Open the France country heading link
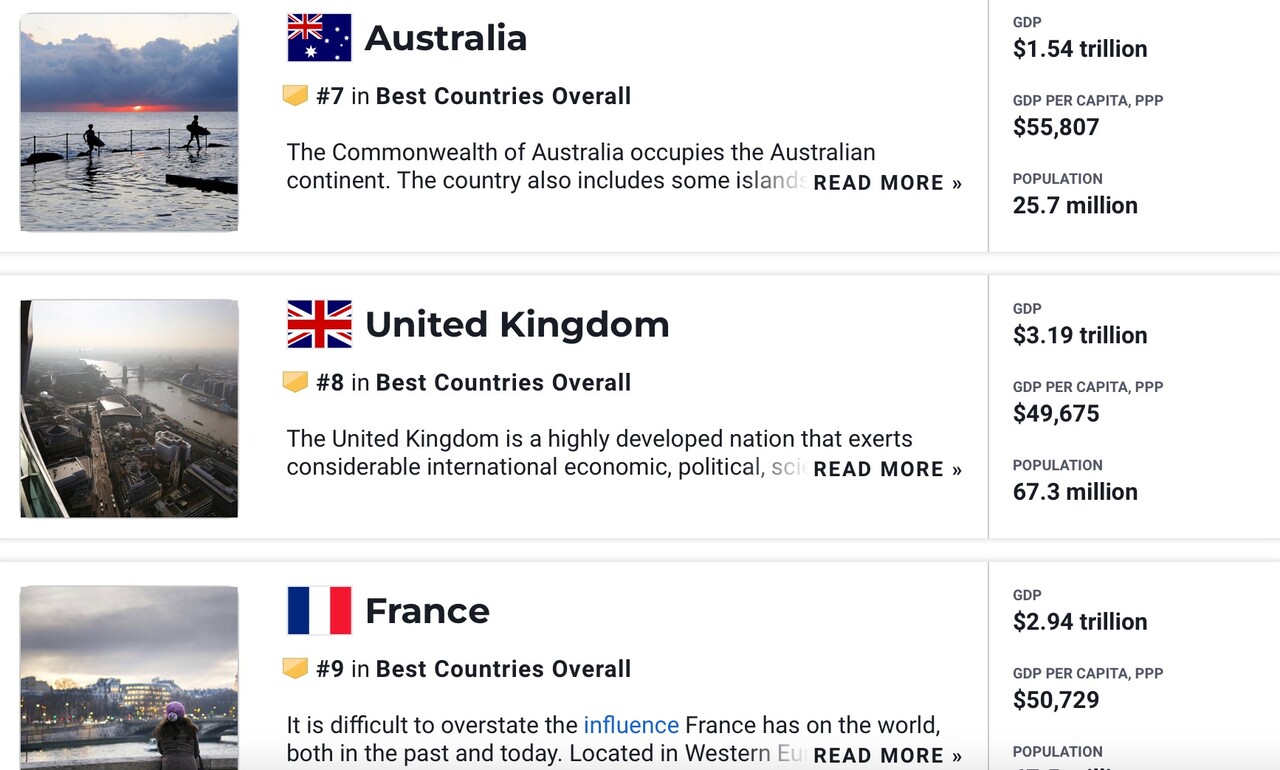The image size is (1280, 770). pyautogui.click(x=427, y=611)
